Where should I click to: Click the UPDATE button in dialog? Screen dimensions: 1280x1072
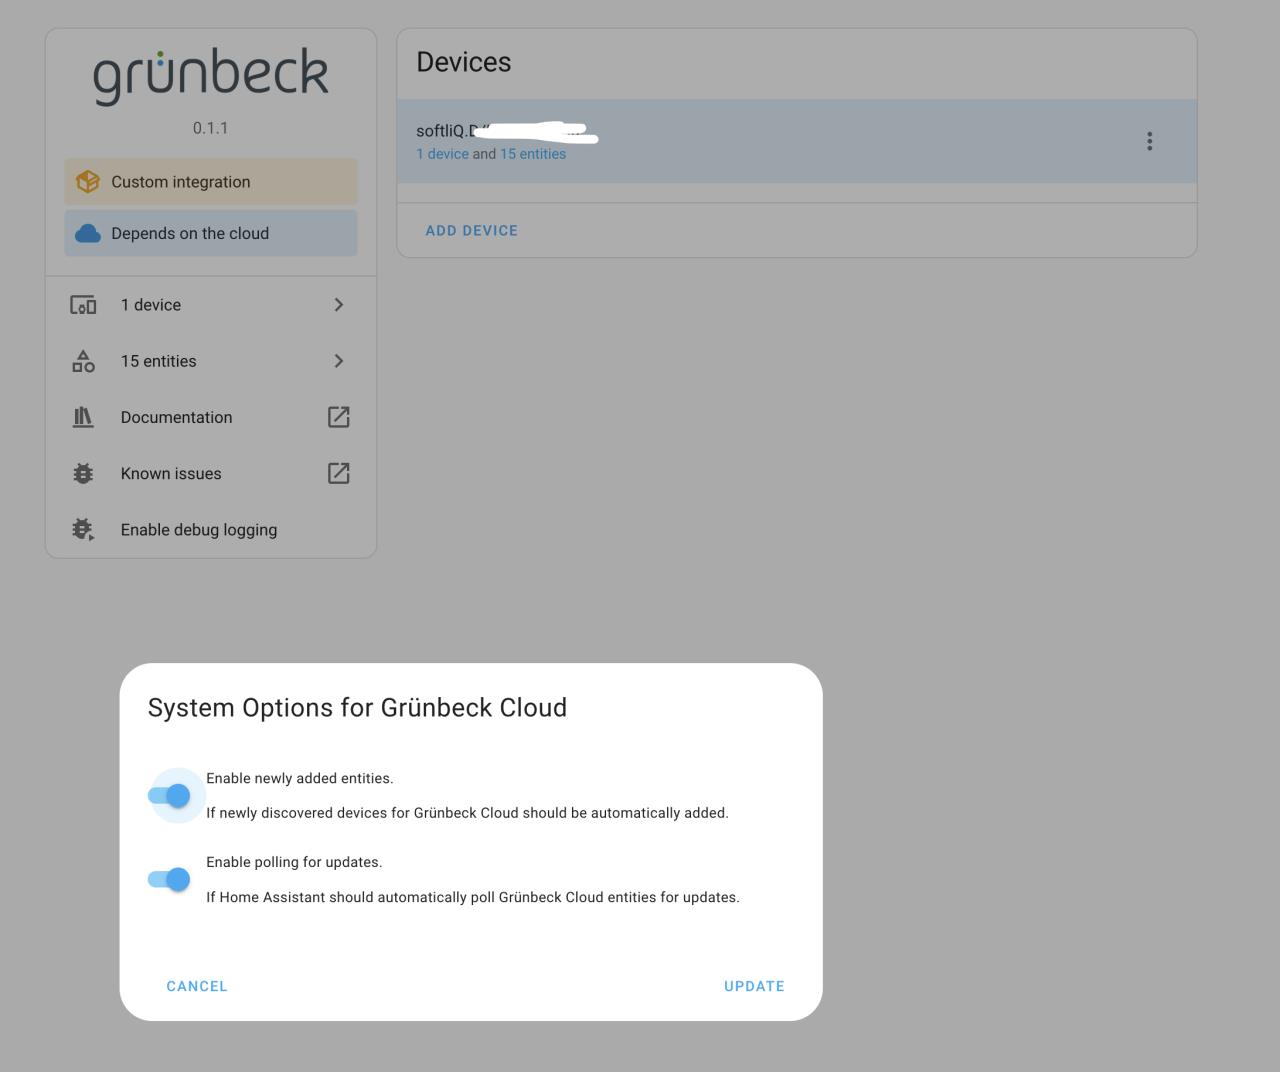coord(754,986)
